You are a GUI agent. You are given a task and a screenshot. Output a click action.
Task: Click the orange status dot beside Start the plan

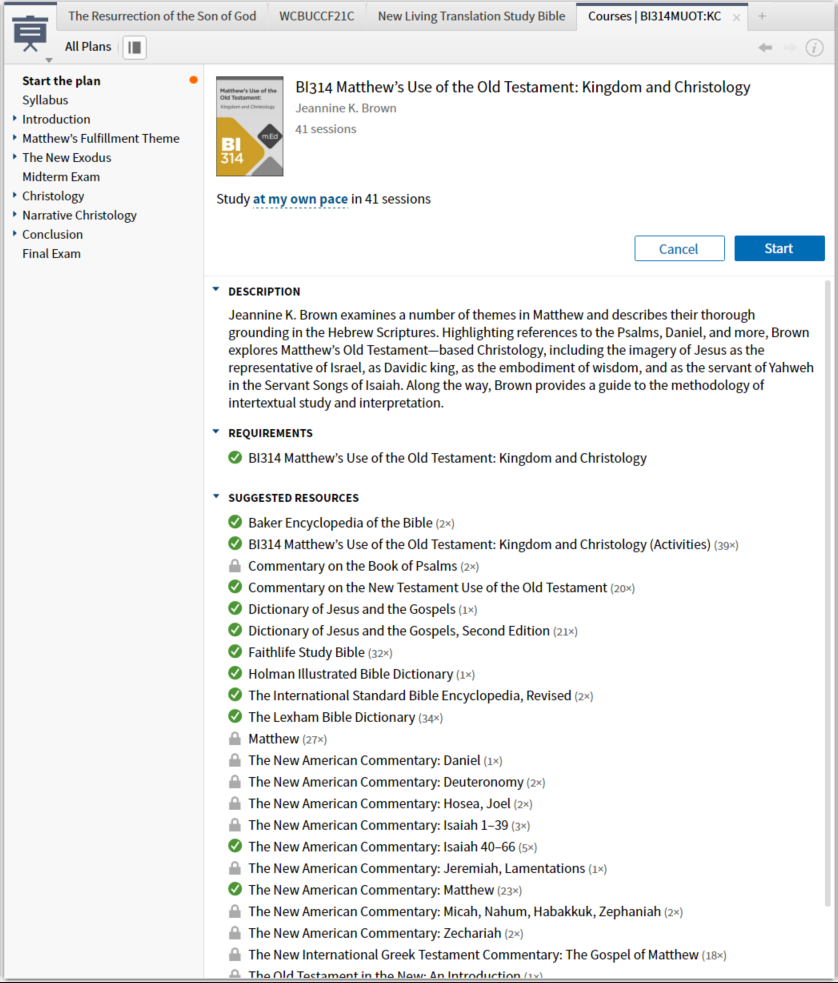(194, 80)
